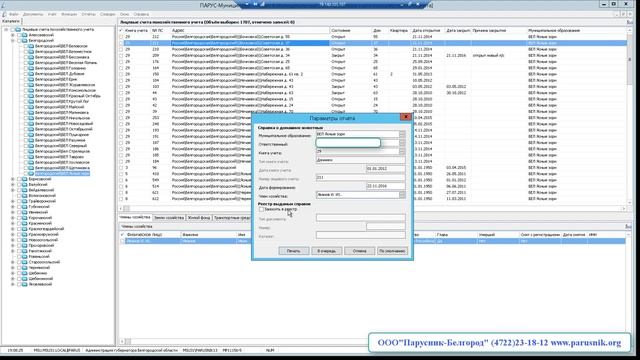Sort by the Состояние column header
Viewport: 640px width, 360px height.
(350, 31)
